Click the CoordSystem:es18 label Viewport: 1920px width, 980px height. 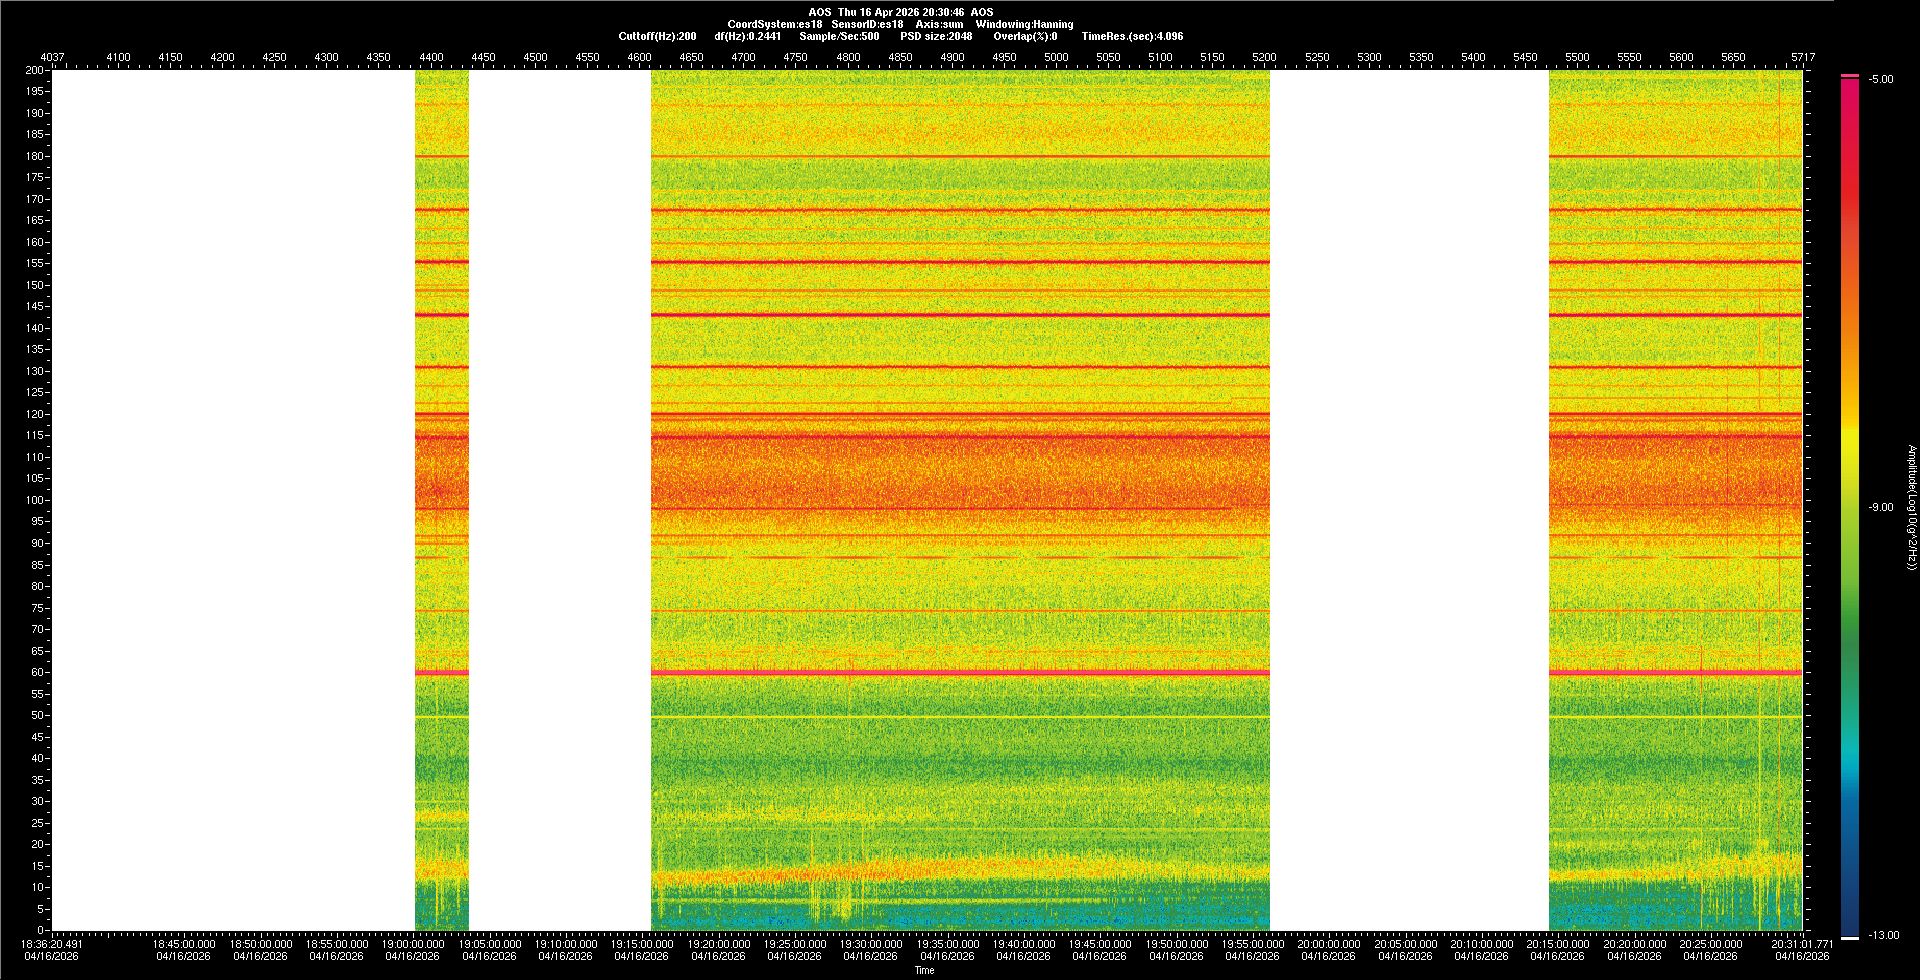(774, 24)
